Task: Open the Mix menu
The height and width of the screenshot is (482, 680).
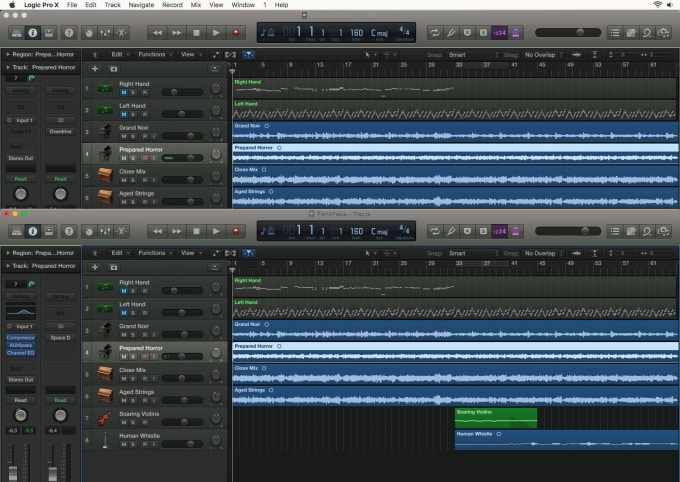Action: (196, 5)
